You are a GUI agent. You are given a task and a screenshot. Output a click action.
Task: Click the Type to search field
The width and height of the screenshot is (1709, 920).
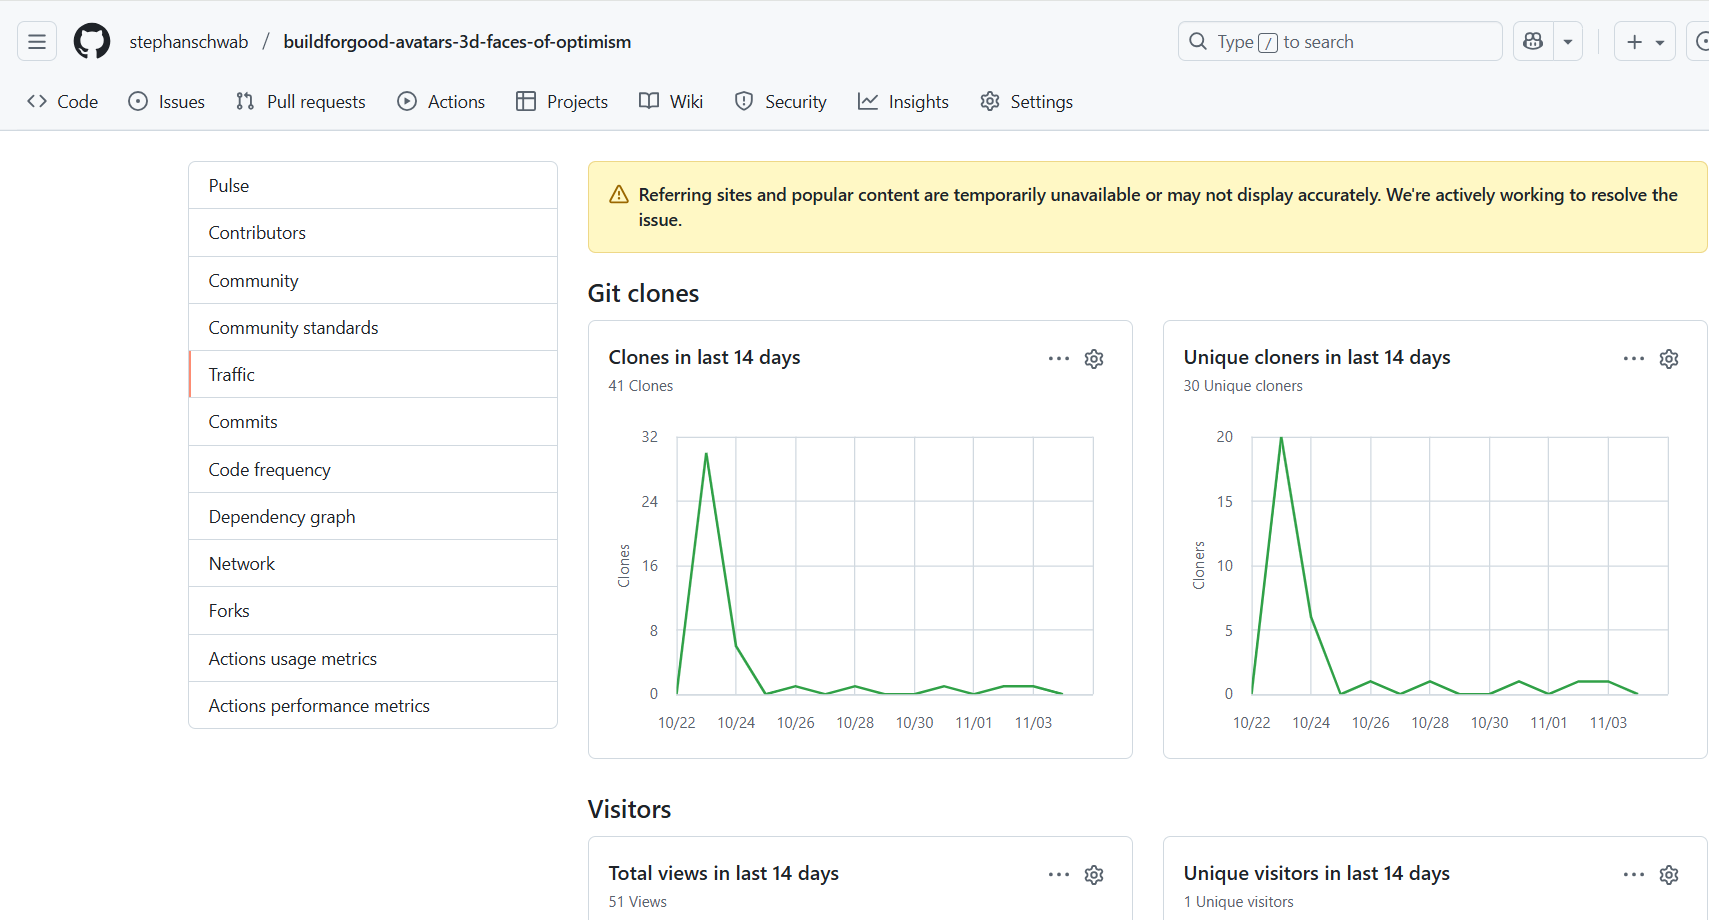point(1340,42)
